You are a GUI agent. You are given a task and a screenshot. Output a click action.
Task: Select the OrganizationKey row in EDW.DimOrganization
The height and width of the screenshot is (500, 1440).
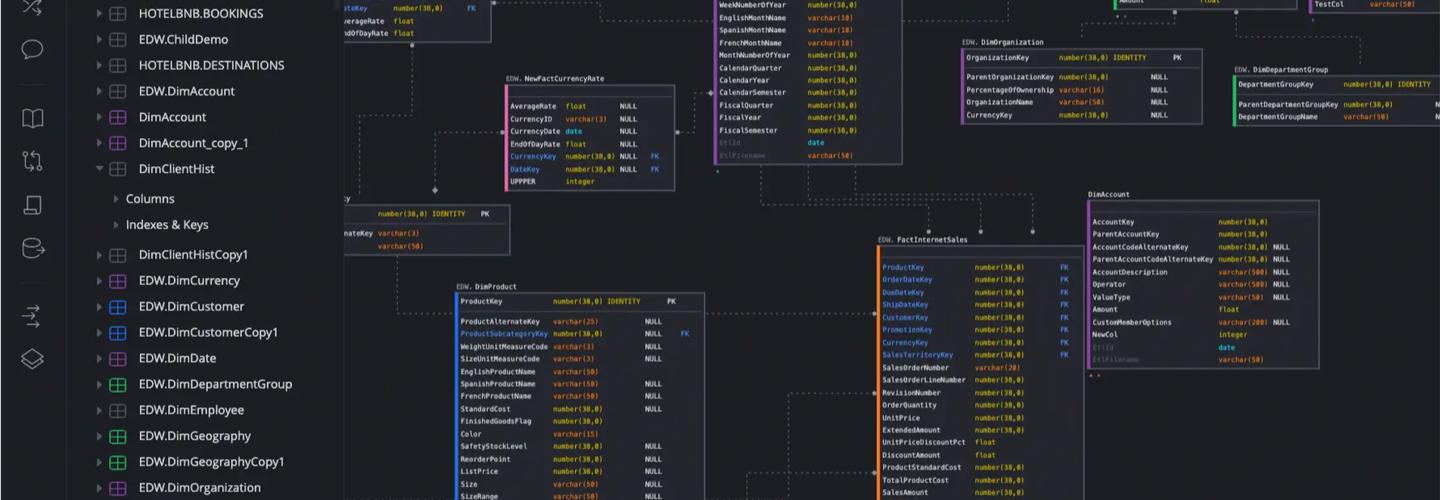(x=996, y=58)
